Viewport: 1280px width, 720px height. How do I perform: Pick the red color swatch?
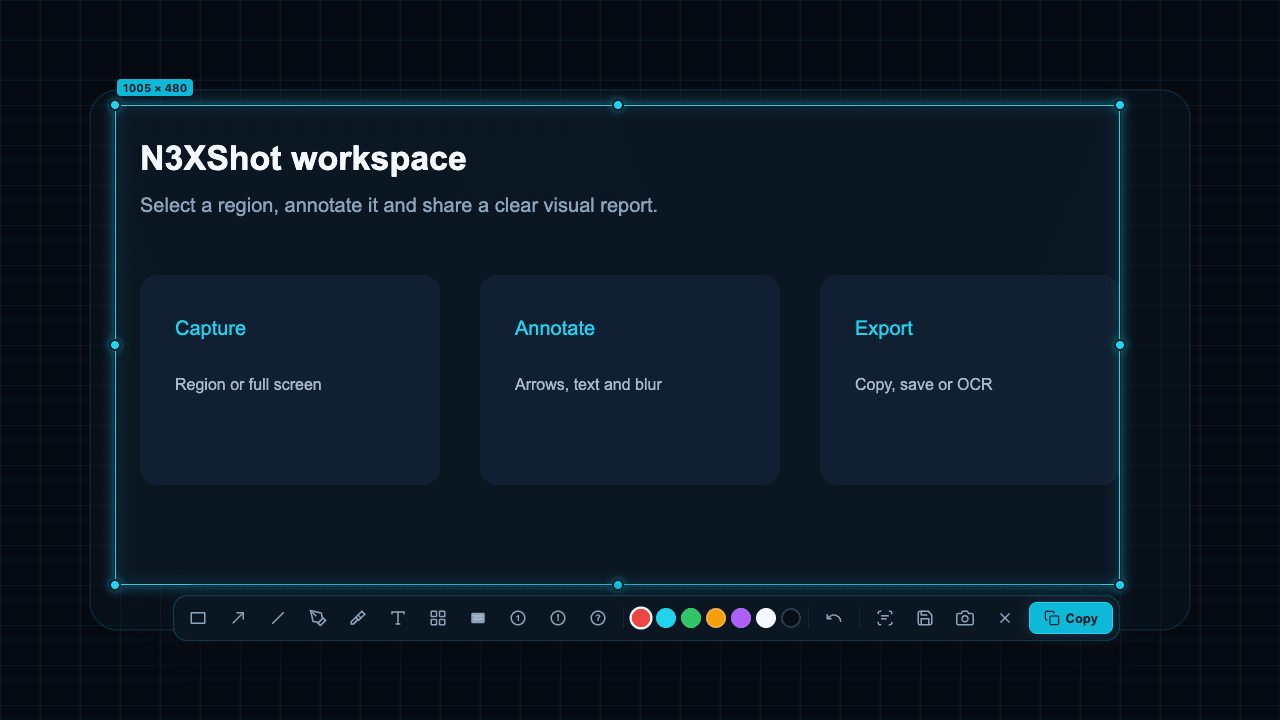click(x=641, y=618)
